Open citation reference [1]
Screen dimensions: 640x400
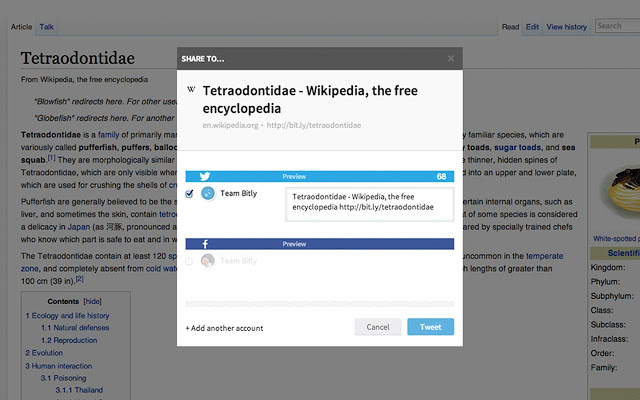point(51,158)
